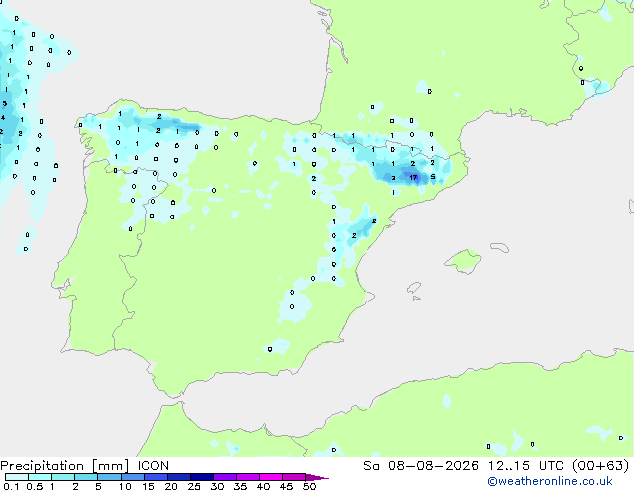
Task: Click legend label '40'
Action: coord(263,486)
